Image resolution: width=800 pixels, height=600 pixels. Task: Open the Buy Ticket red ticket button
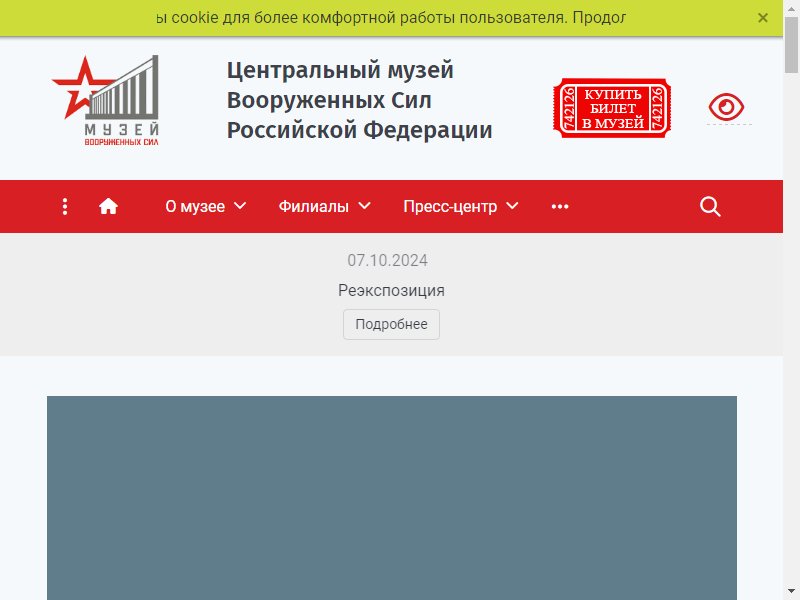point(612,108)
